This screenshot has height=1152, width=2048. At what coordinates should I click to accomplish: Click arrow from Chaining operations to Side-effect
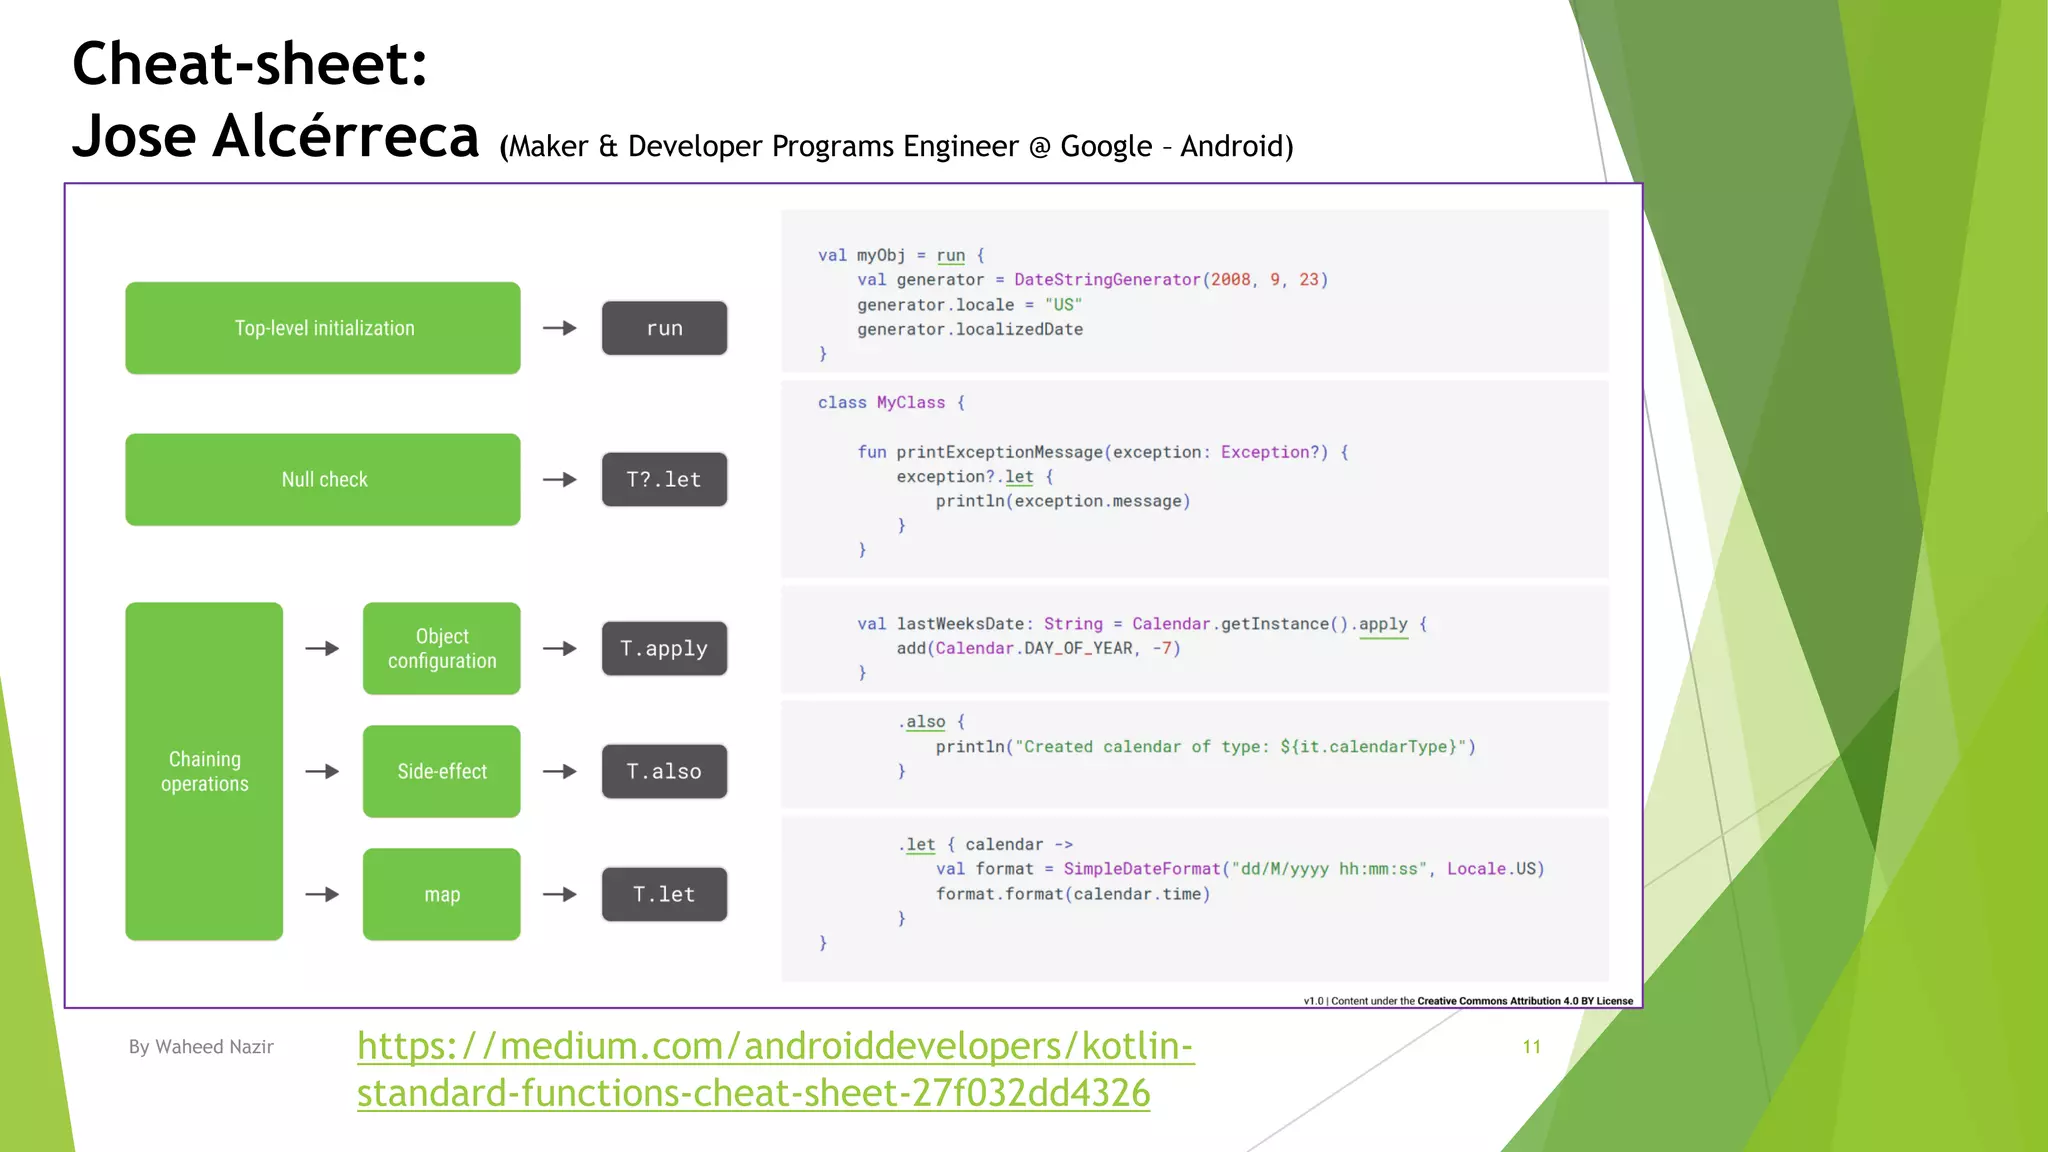(x=322, y=771)
